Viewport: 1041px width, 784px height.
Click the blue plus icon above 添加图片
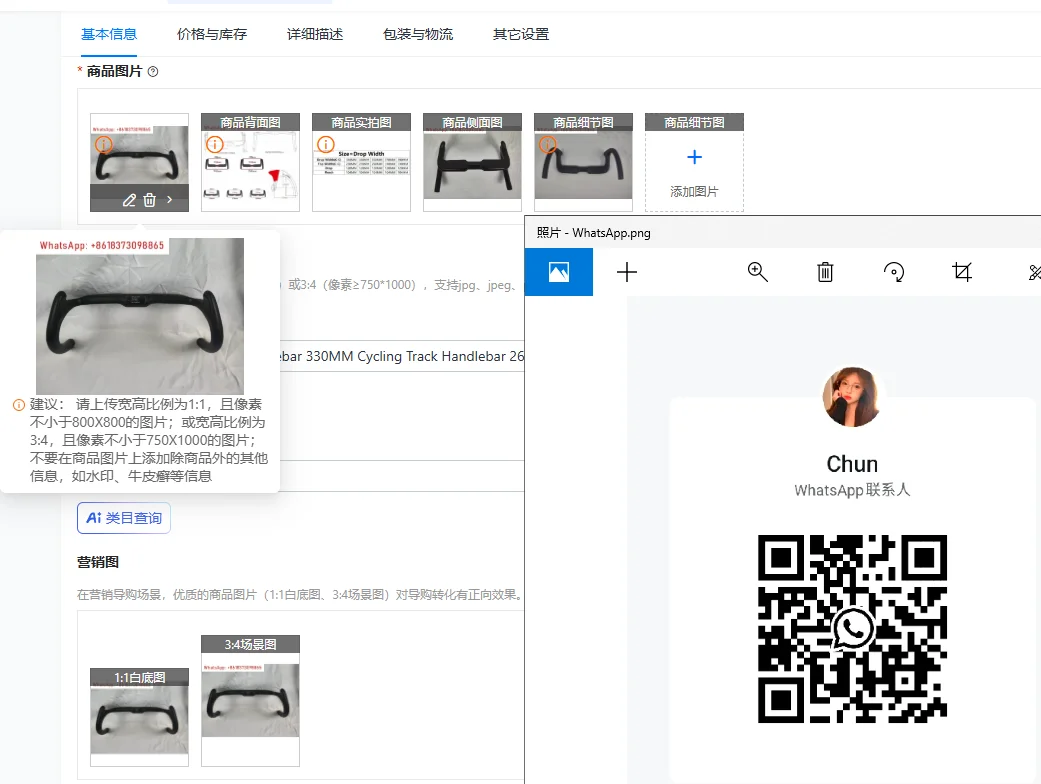pos(694,157)
